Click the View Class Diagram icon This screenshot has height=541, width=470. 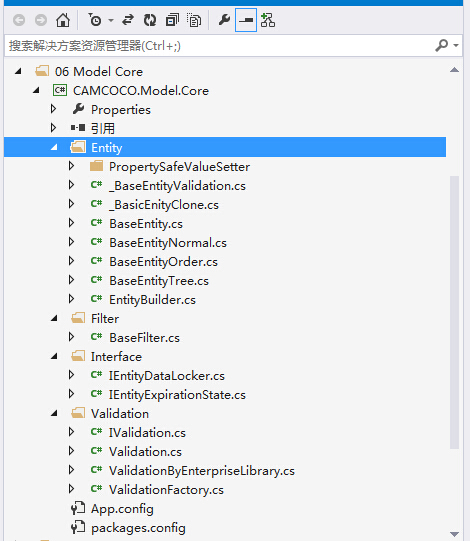268,20
